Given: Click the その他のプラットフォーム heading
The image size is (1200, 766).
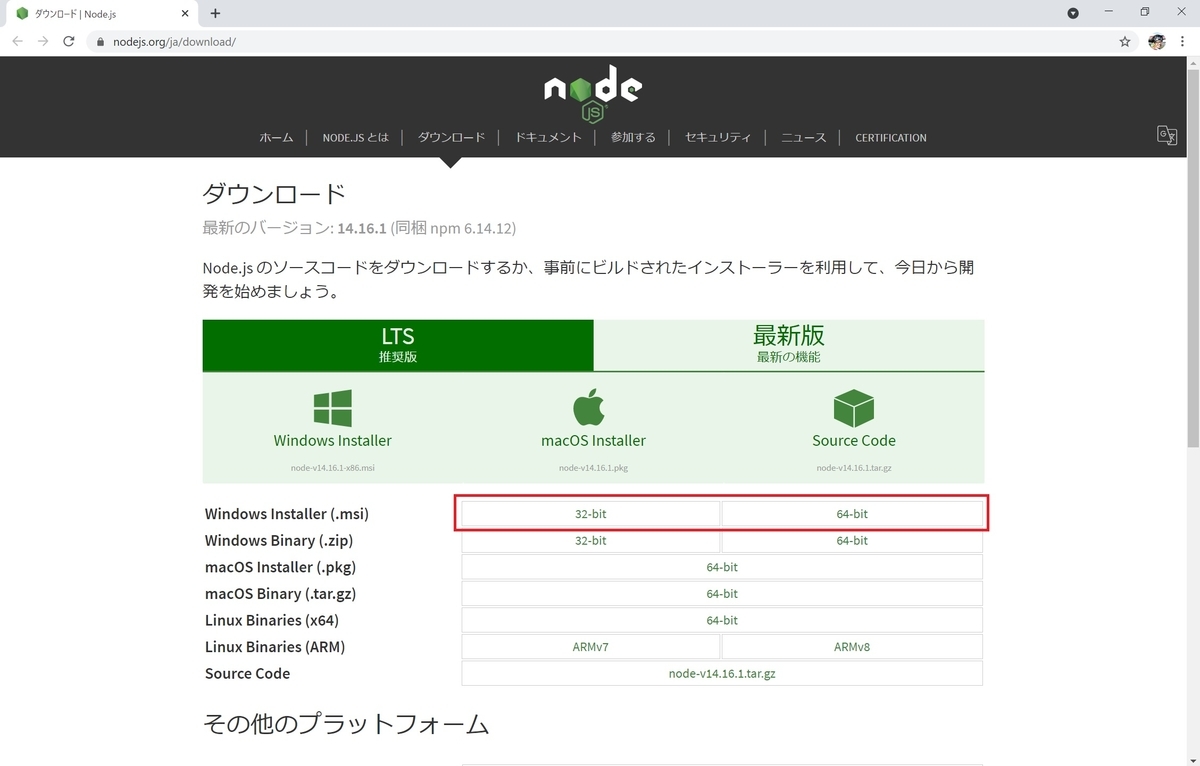Looking at the screenshot, I should (x=346, y=723).
